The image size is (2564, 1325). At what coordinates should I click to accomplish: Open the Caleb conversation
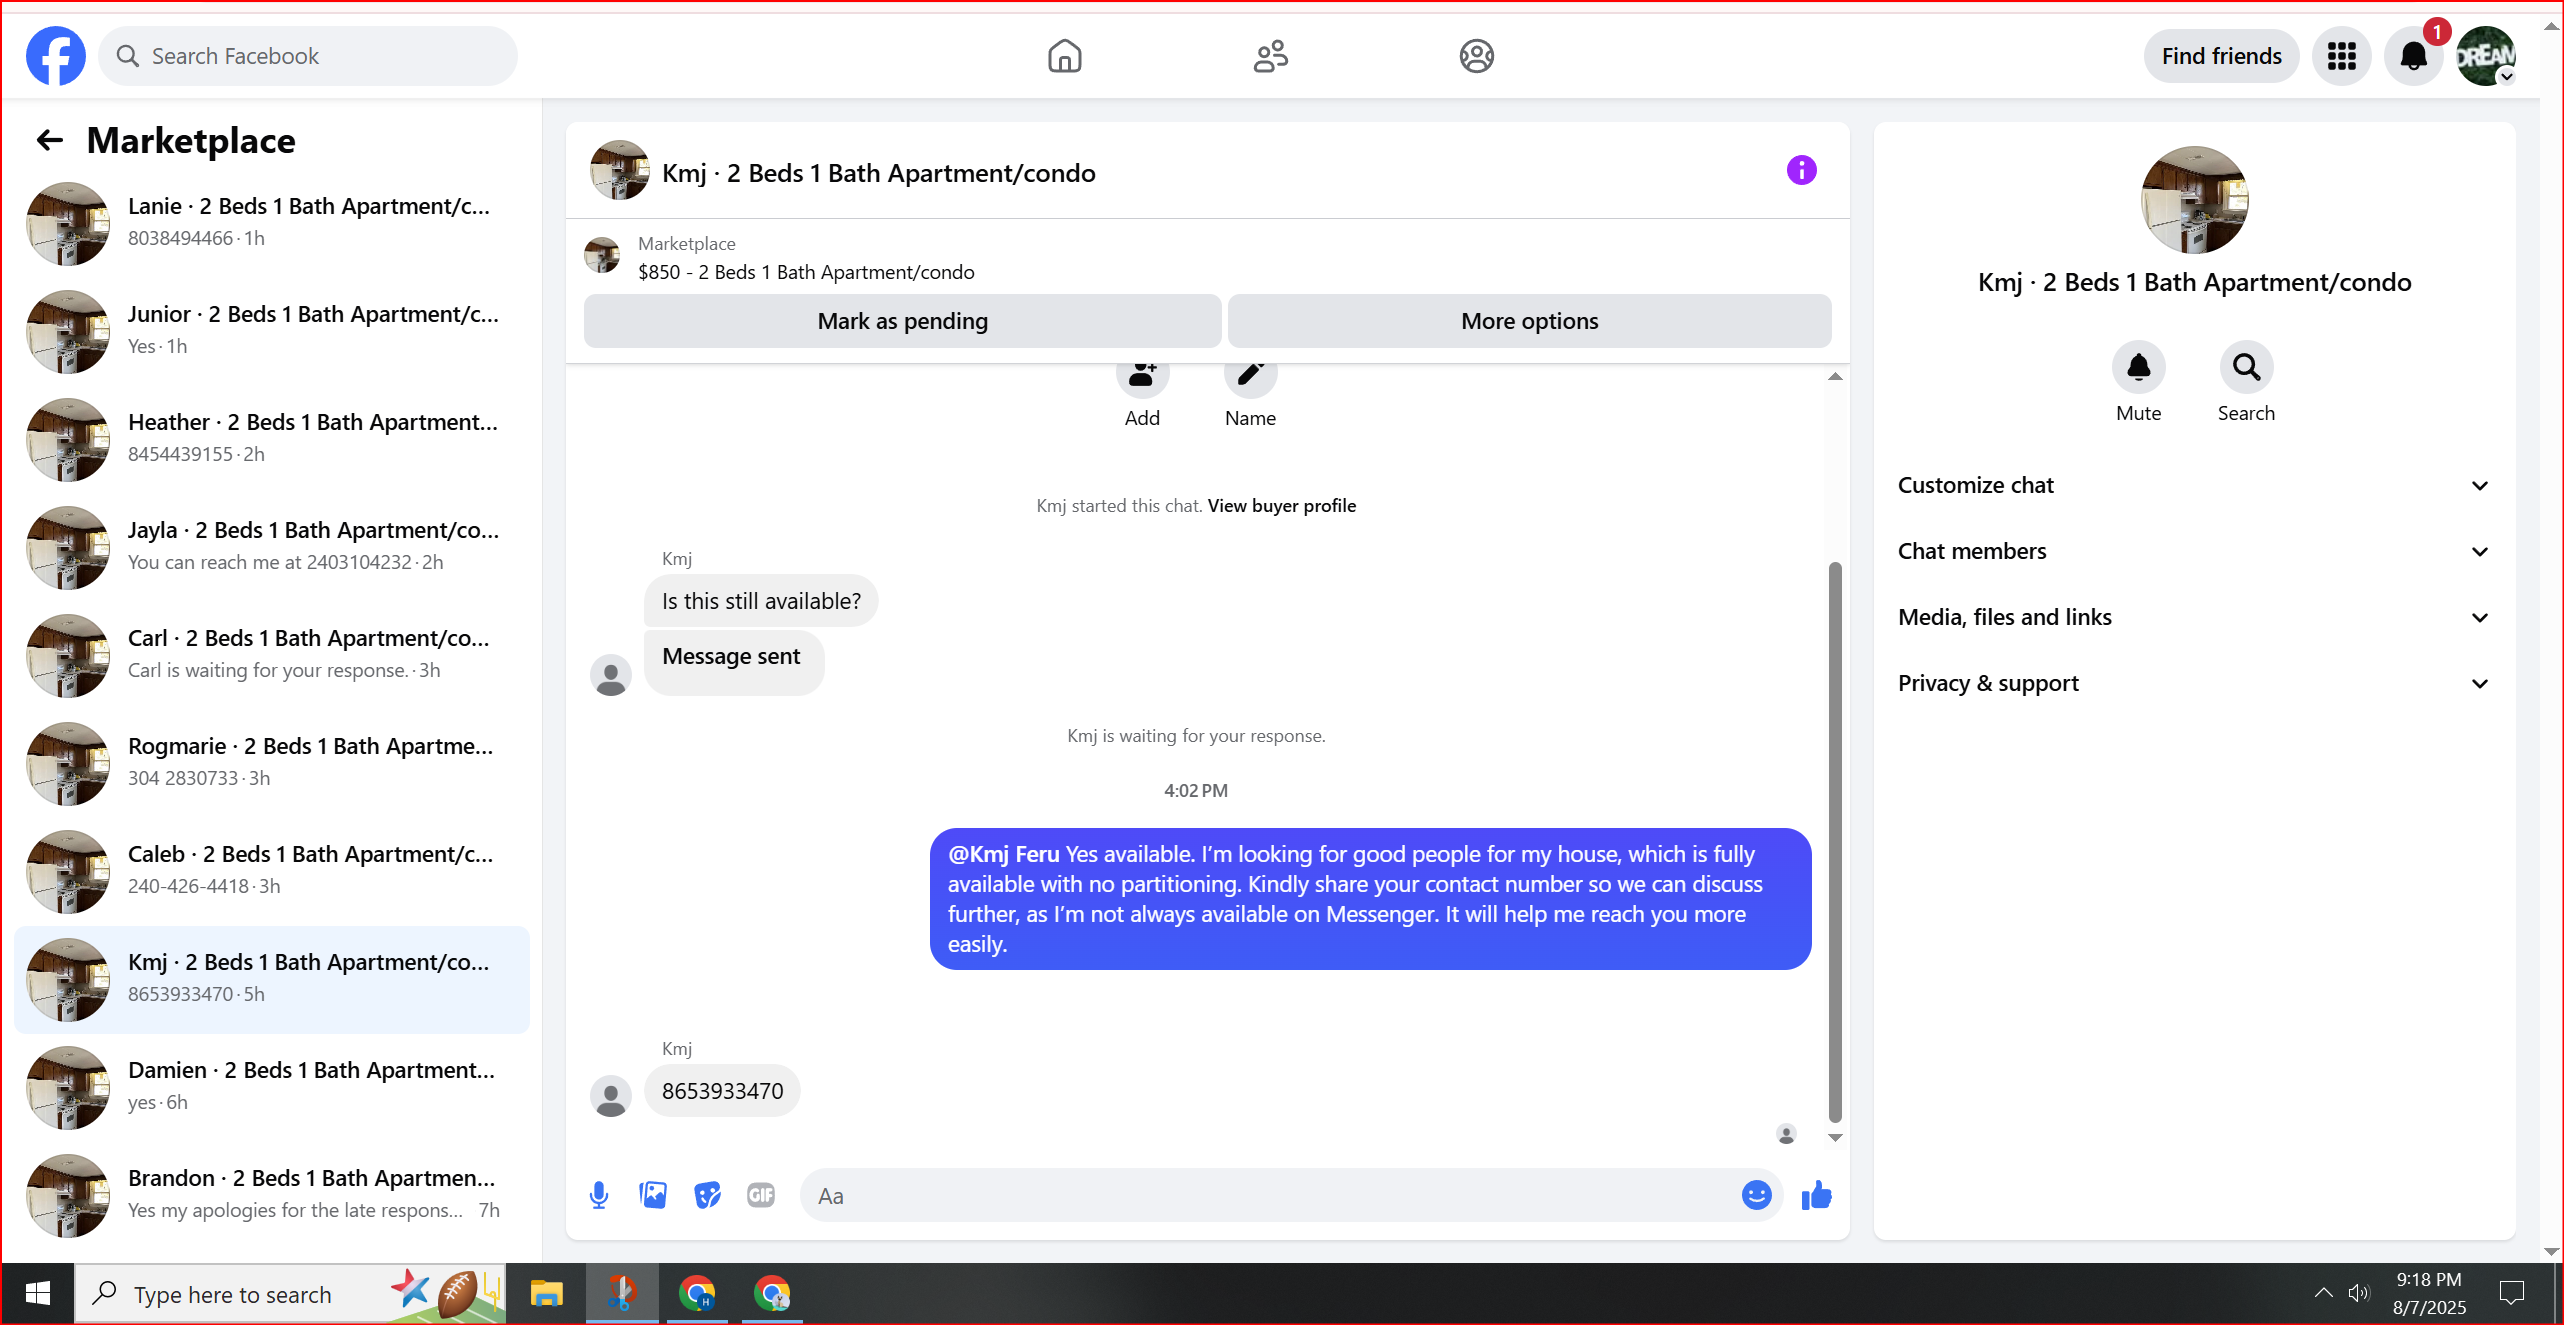(x=272, y=871)
